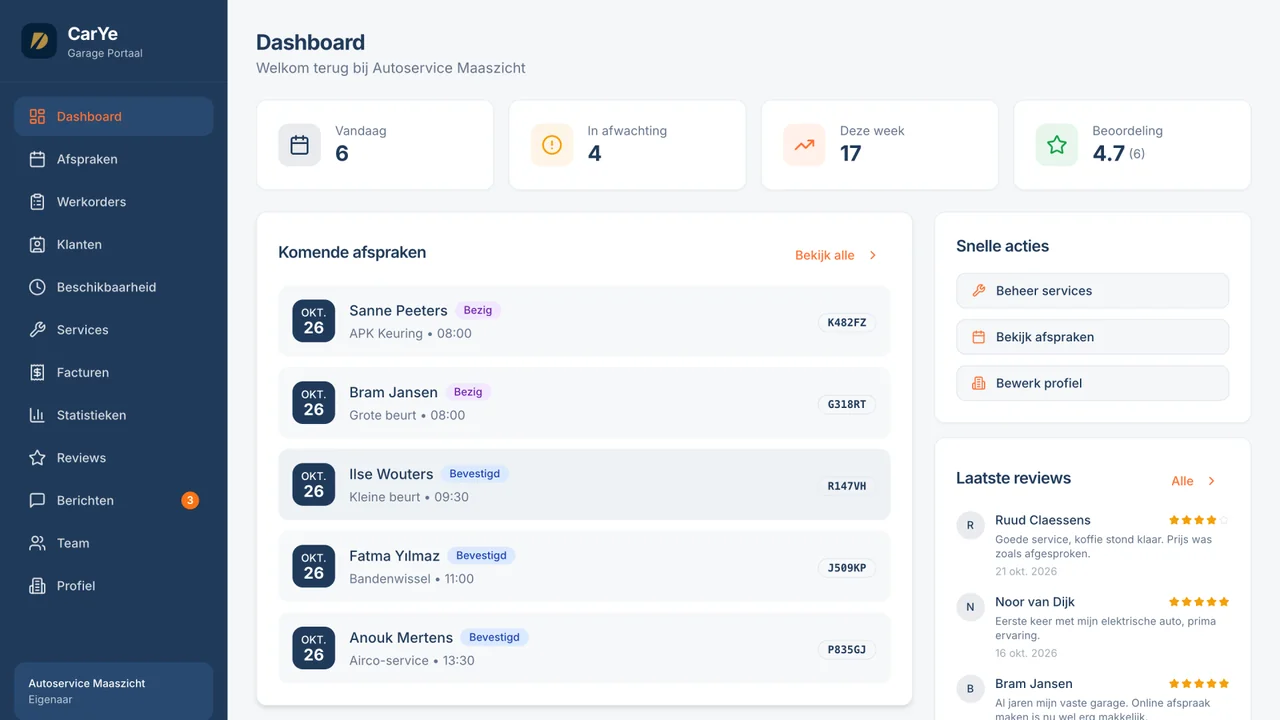1280x720 pixels.
Task: Click the chevron next to Bekijk alle
Action: point(873,255)
